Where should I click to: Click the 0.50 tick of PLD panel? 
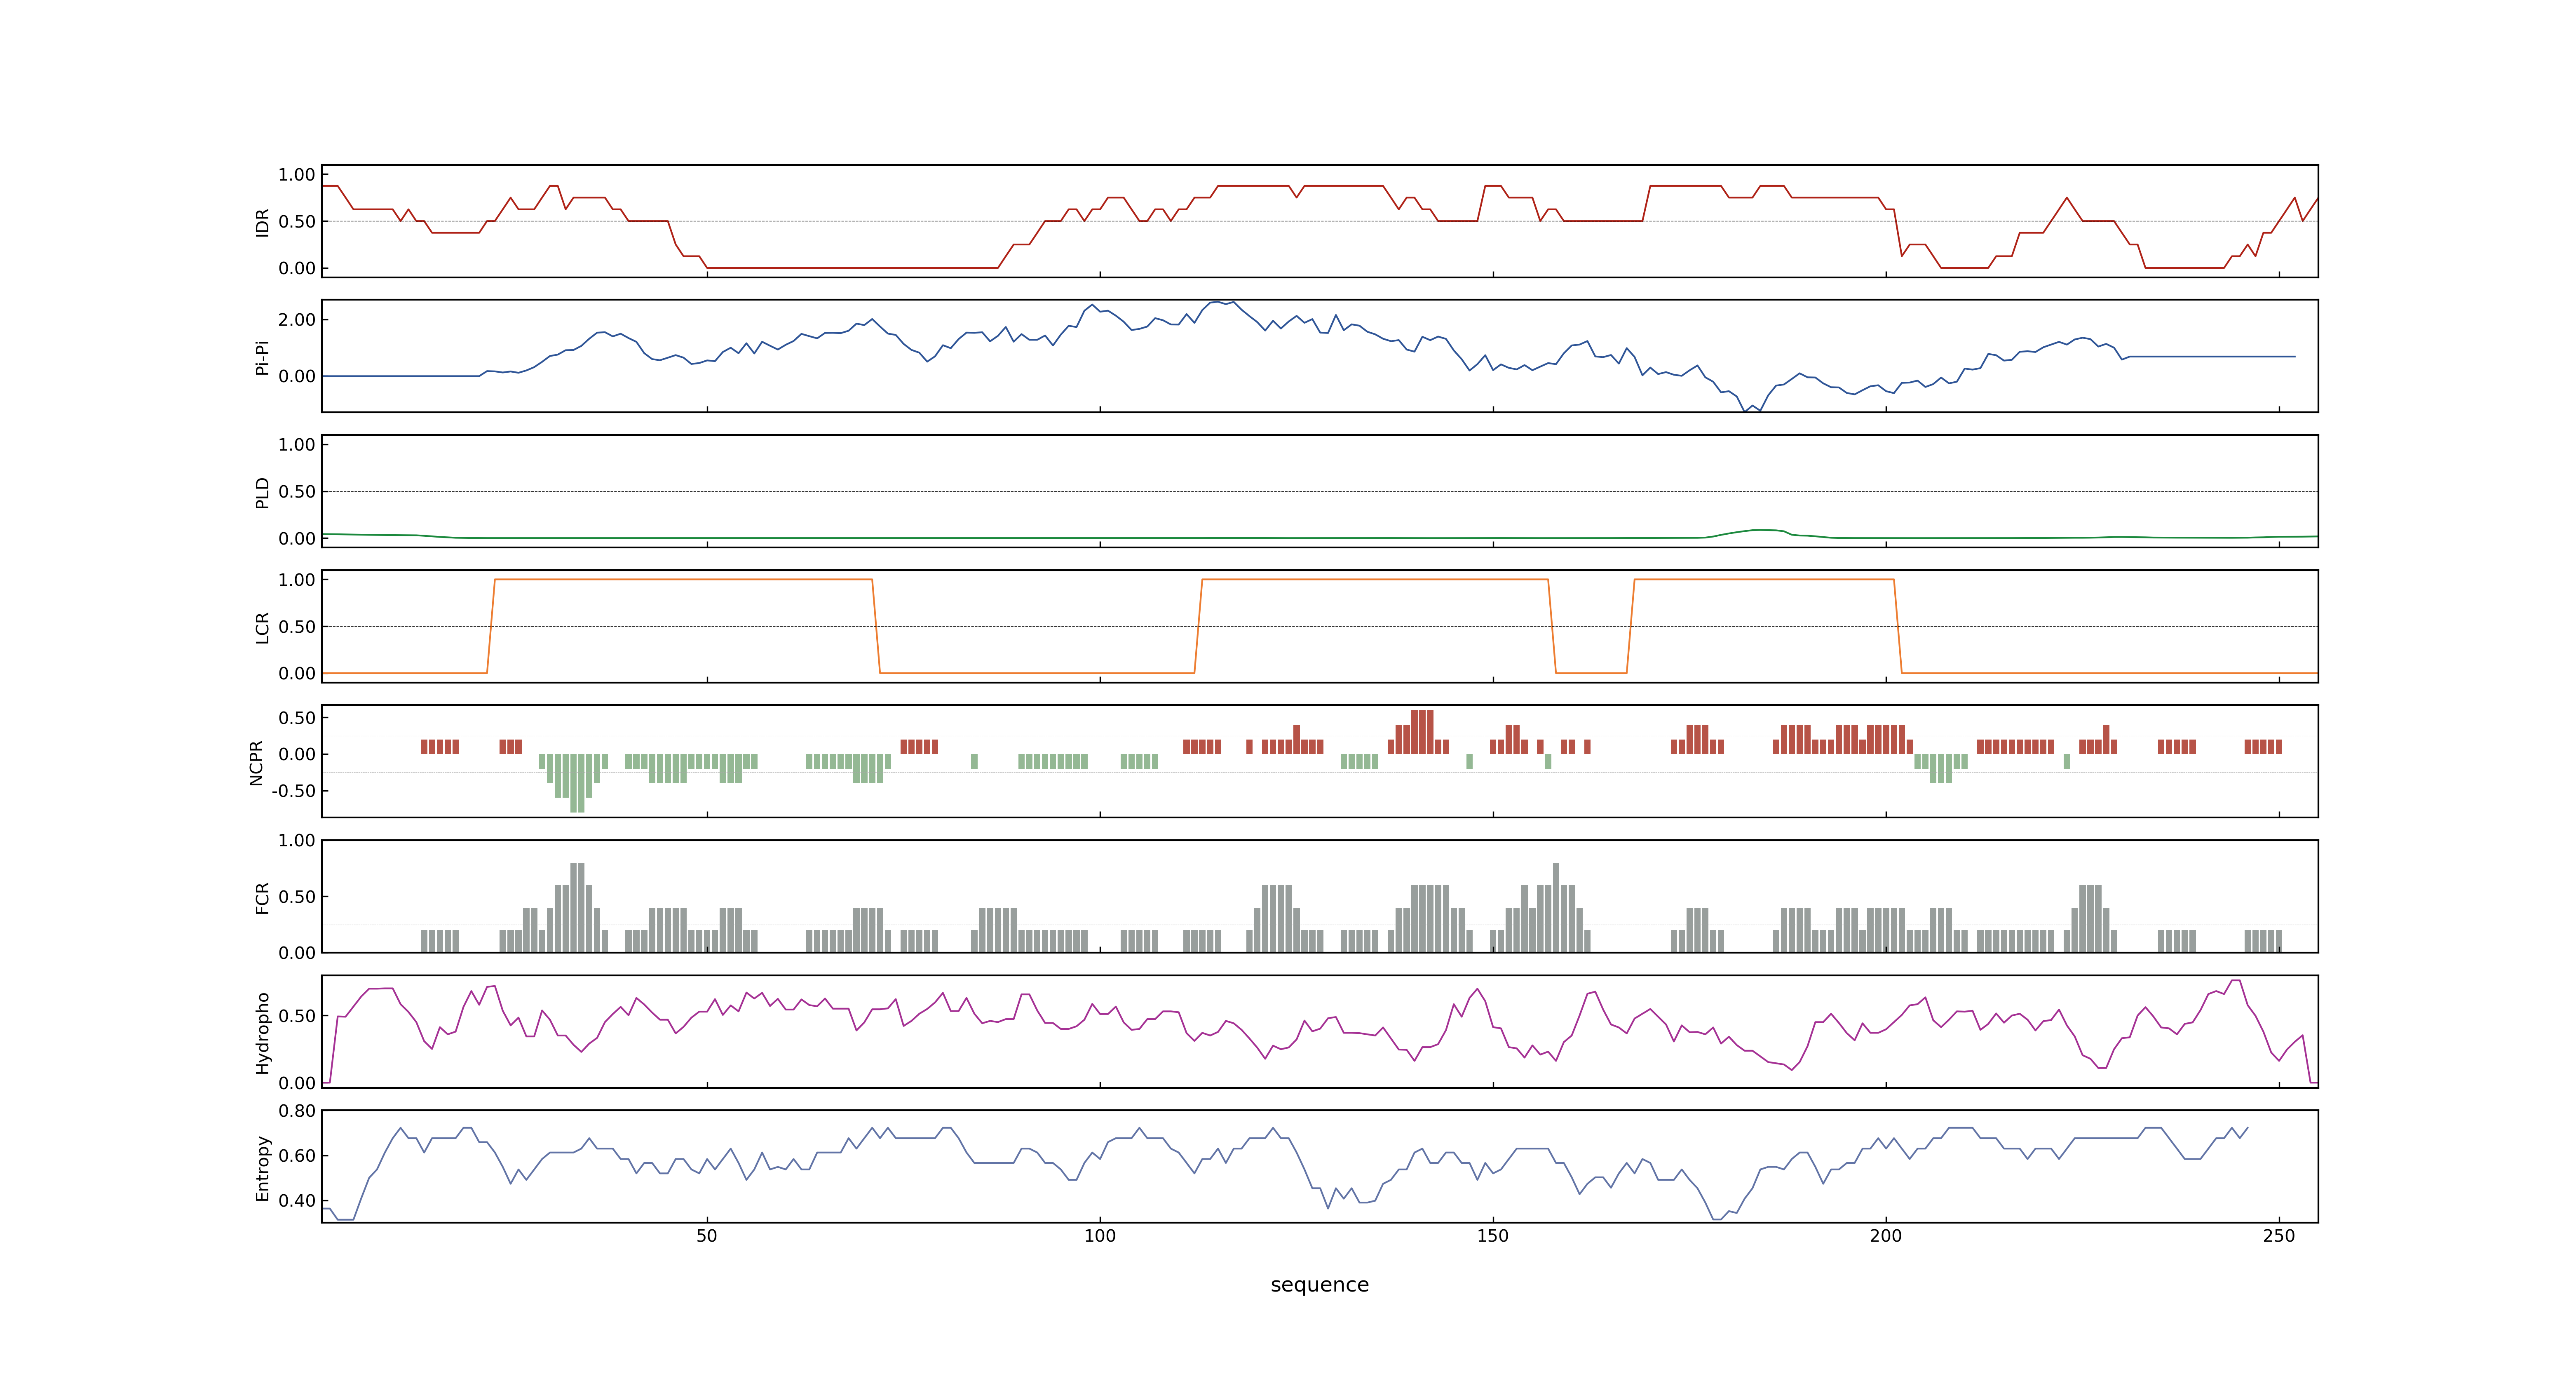[297, 491]
